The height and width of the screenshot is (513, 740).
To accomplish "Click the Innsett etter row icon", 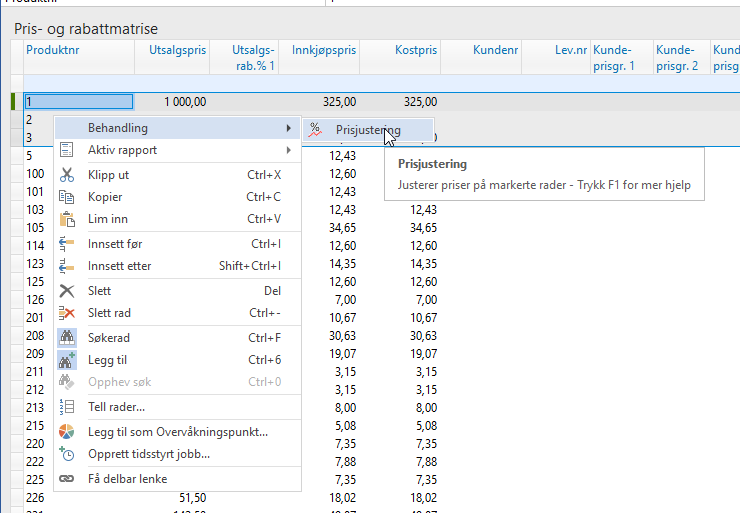I will pyautogui.click(x=67, y=266).
